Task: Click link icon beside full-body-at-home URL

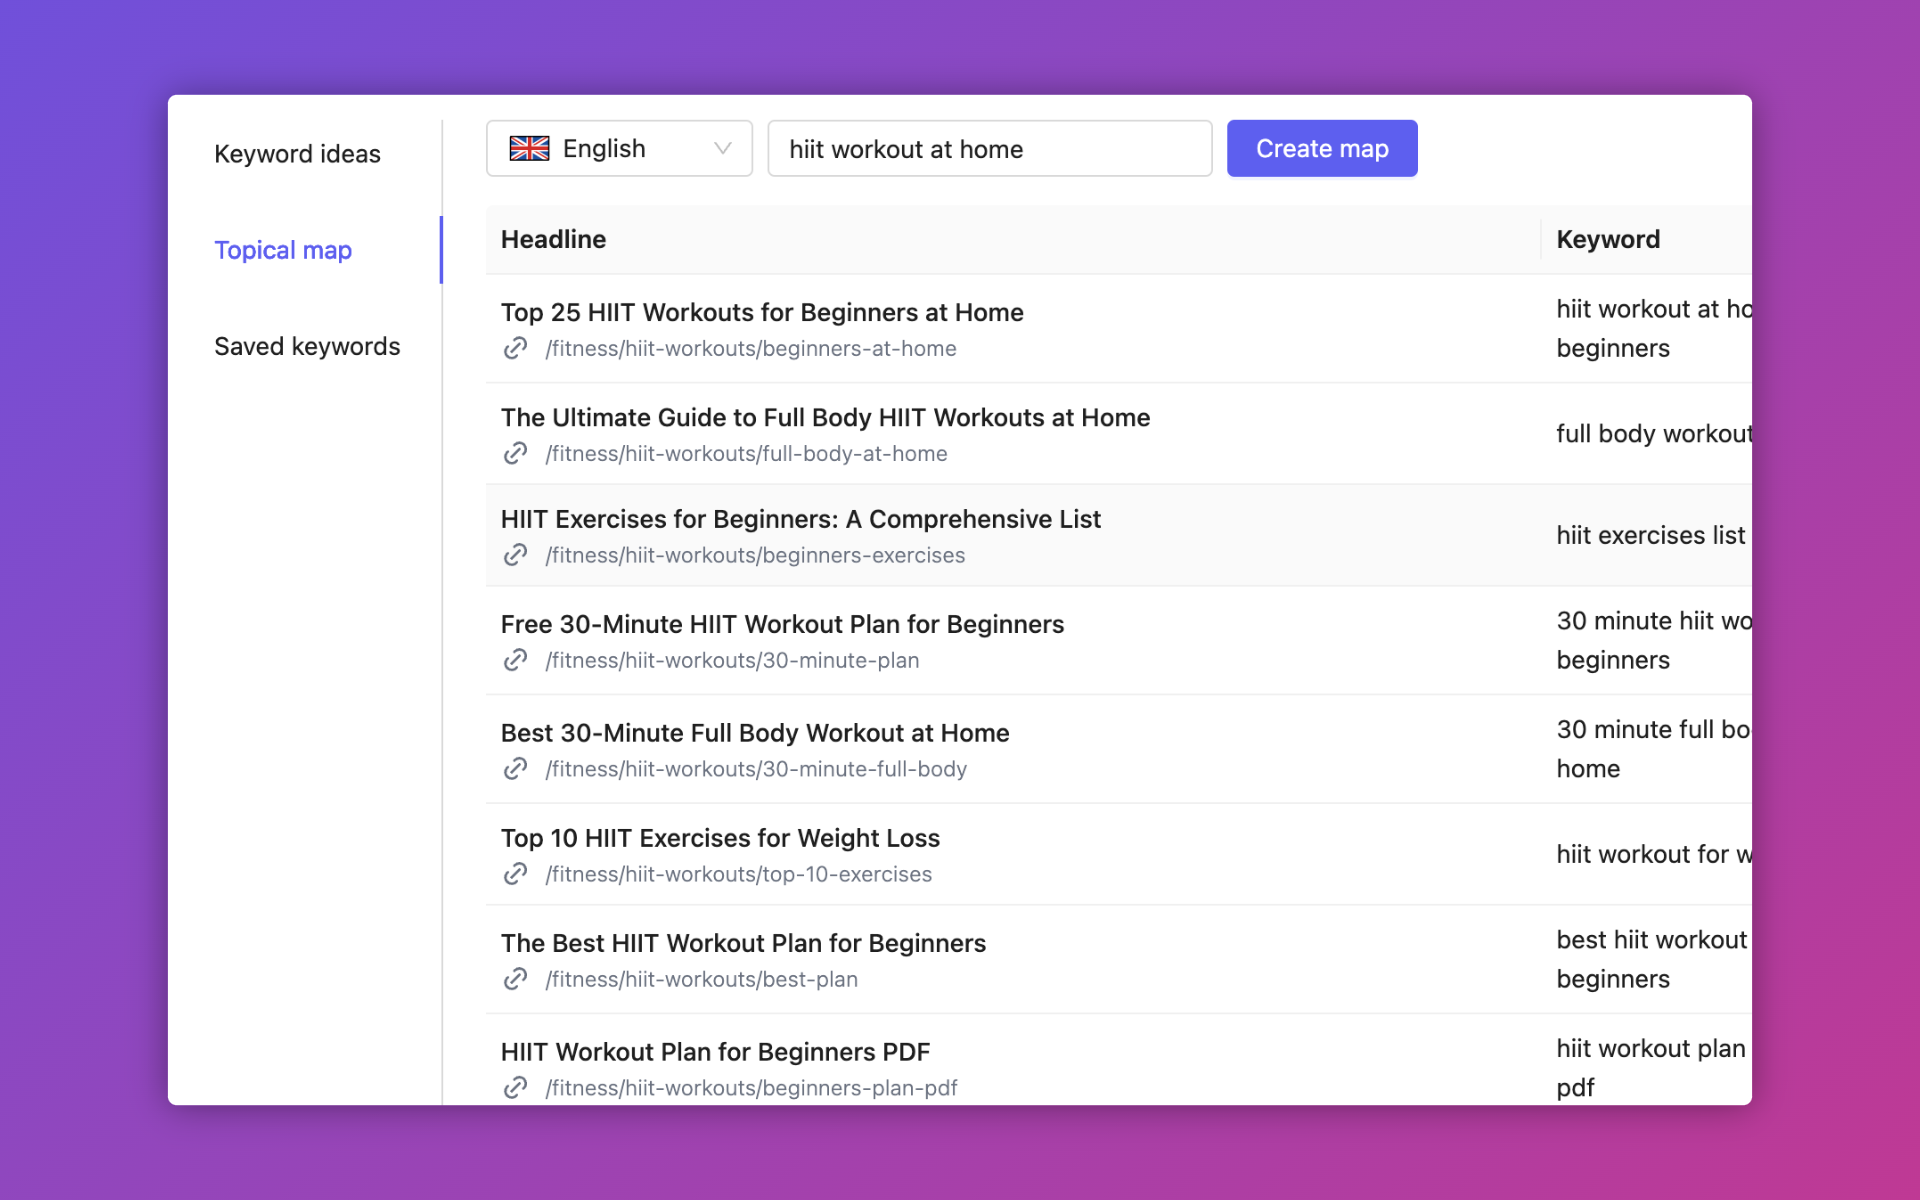Action: tap(515, 453)
